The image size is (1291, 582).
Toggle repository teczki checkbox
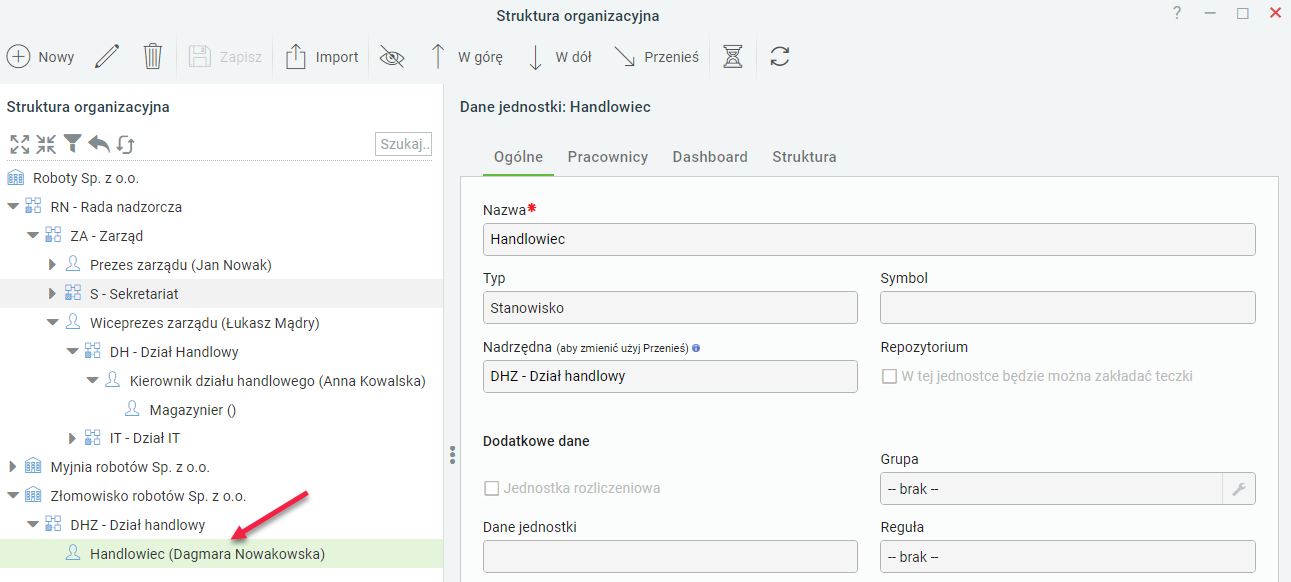(x=888, y=377)
